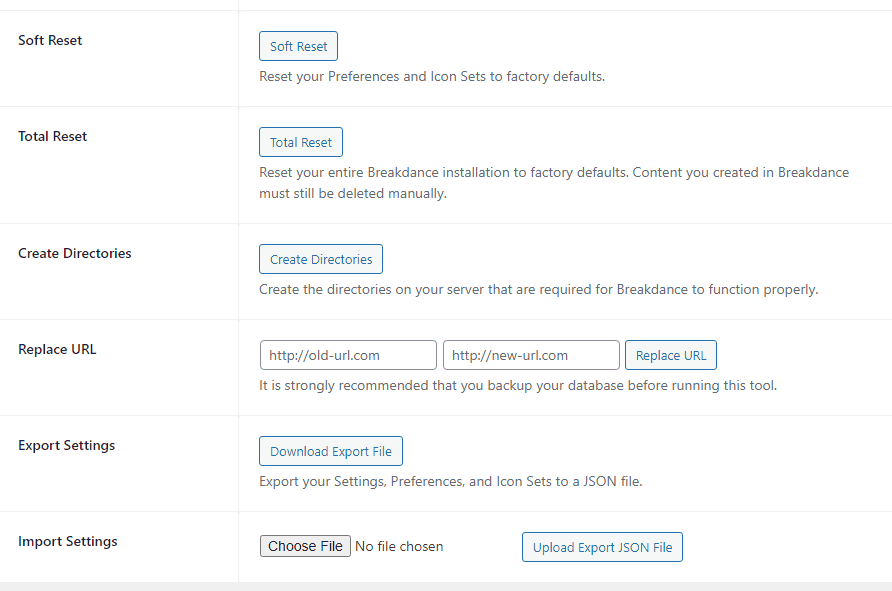Screen dimensions: 892x591
Task: Click the Create Directories row heading label
Action: pyautogui.click(x=74, y=253)
